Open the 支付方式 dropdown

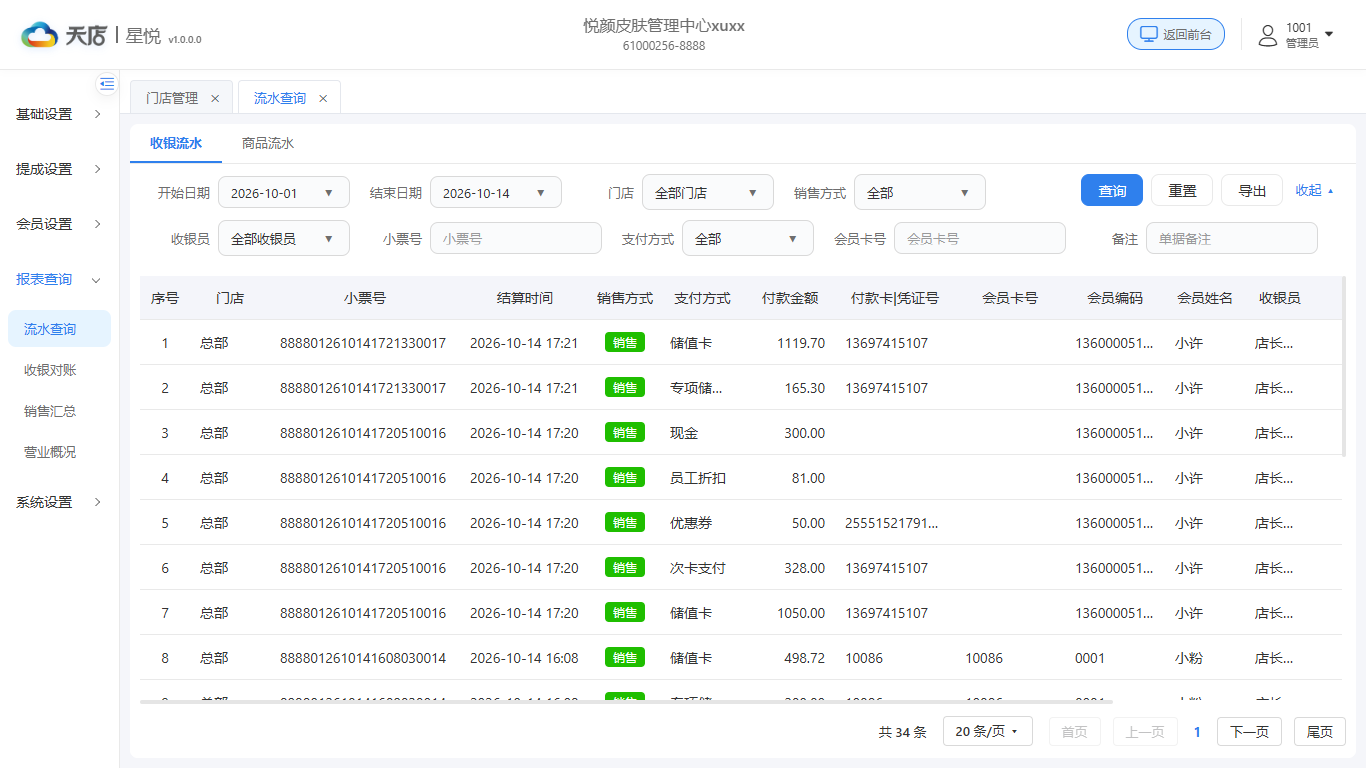pos(748,239)
